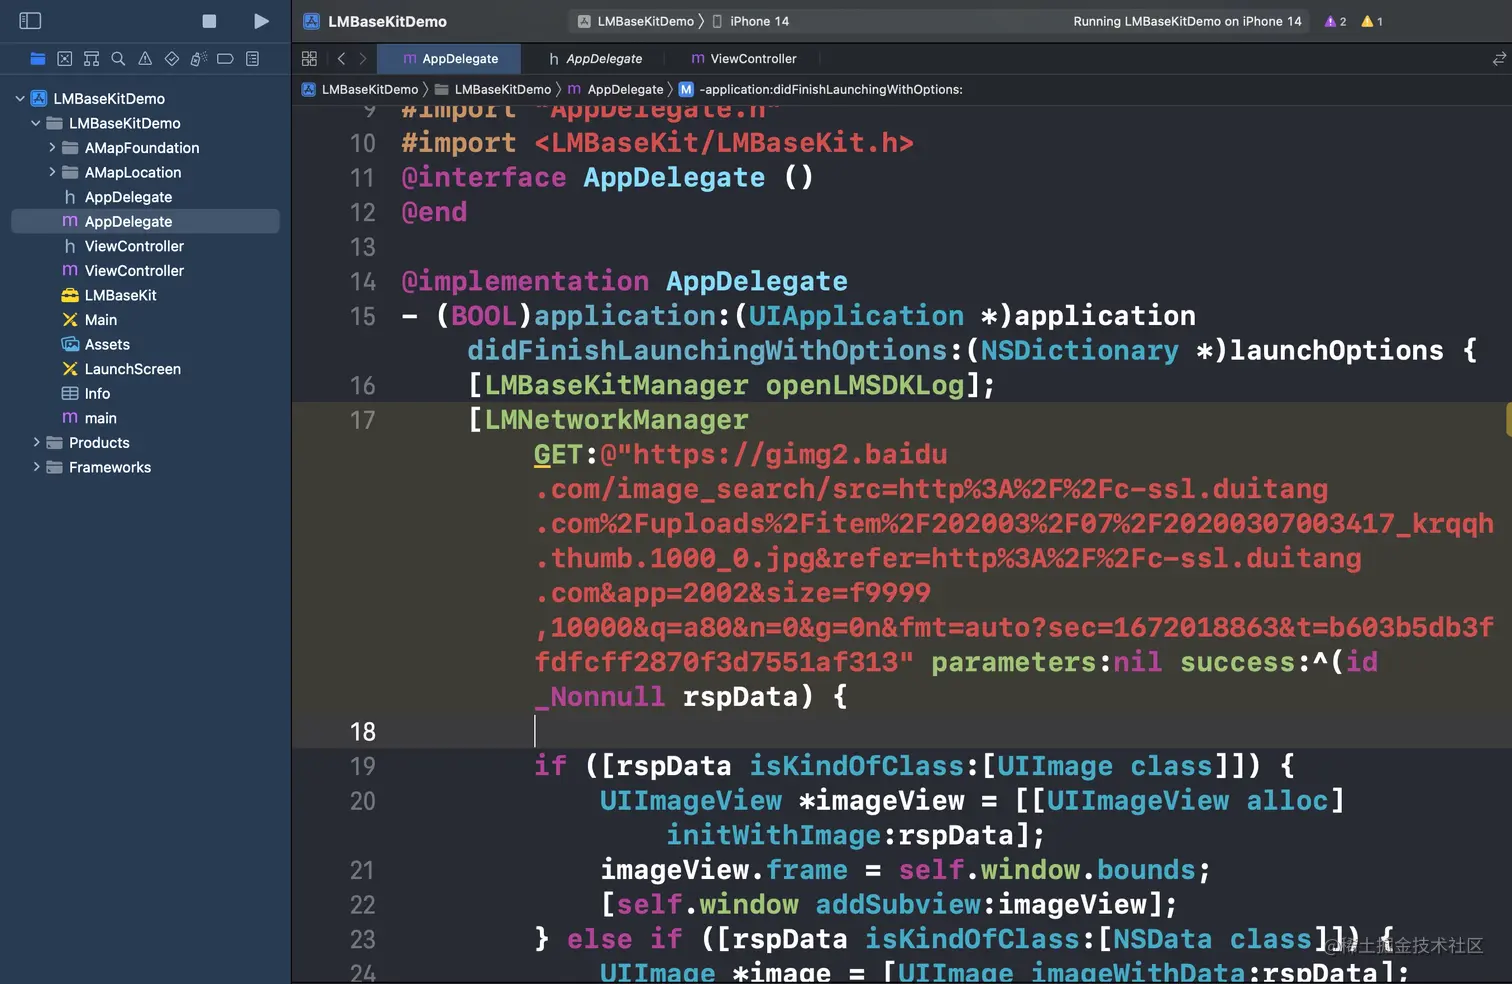Choose the iPhone 14 run destination
Screen dimensions: 1512x984
pyautogui.click(x=750, y=21)
